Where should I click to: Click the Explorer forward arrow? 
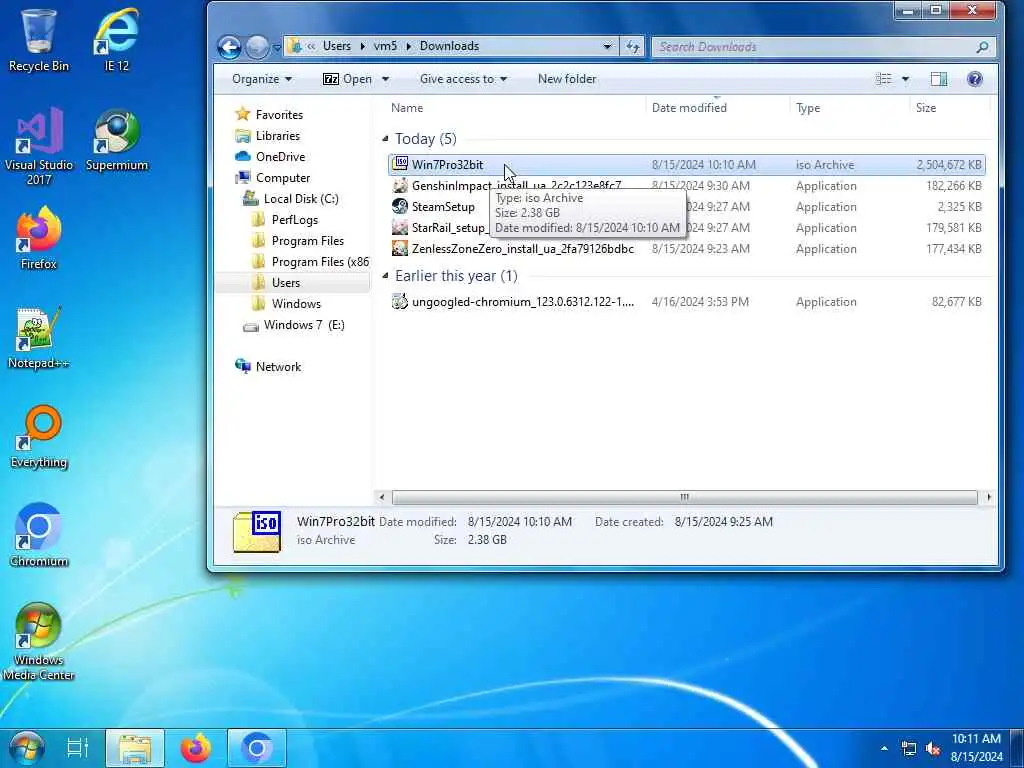(257, 46)
